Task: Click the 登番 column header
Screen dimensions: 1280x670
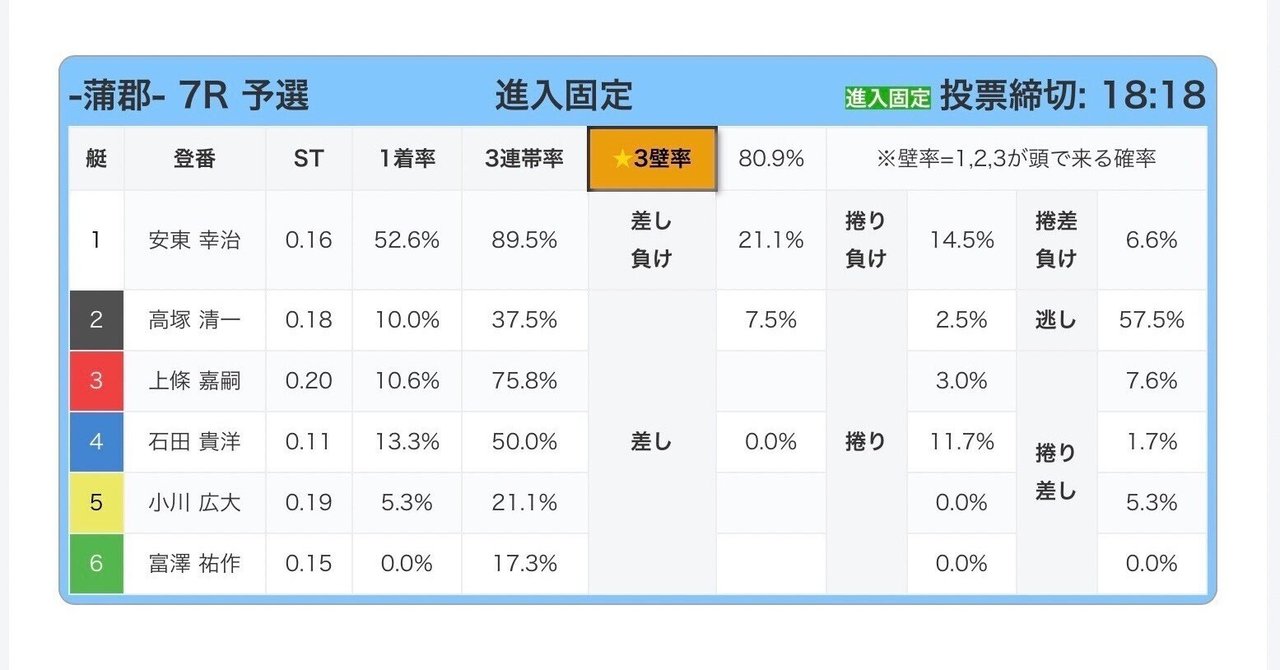Action: pyautogui.click(x=194, y=159)
